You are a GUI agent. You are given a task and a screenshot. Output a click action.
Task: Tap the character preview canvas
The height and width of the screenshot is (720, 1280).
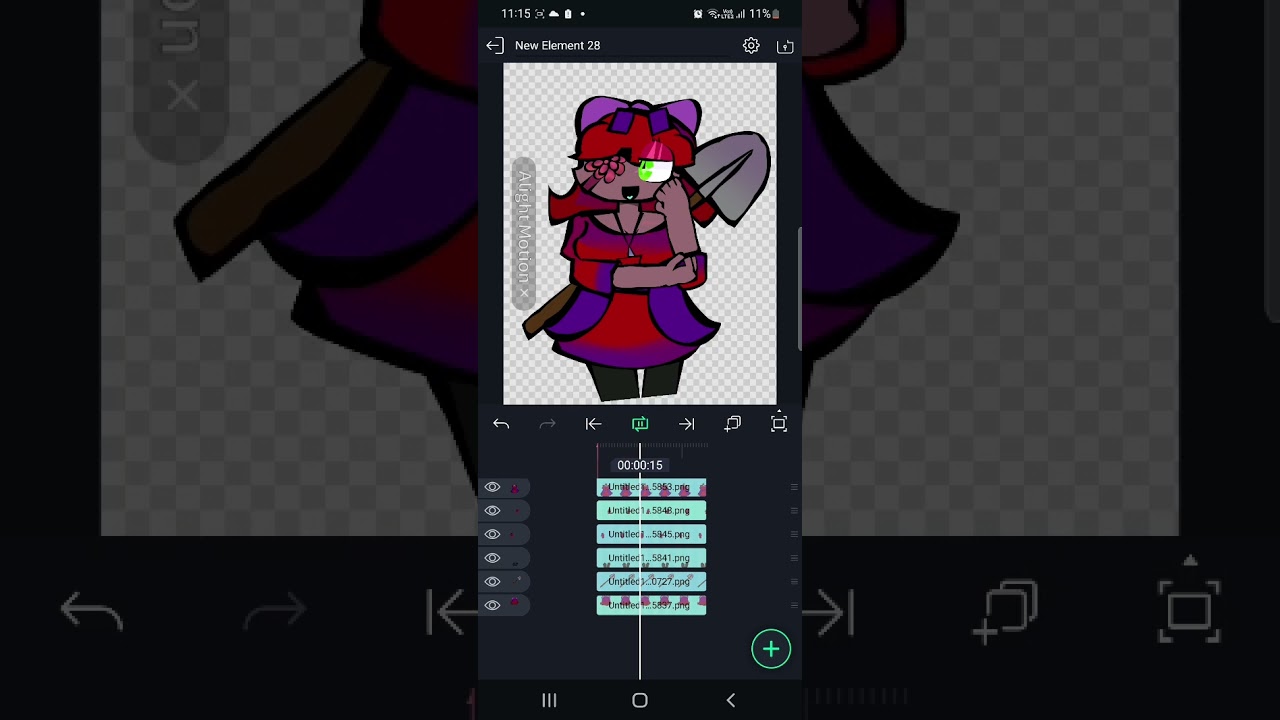coord(640,233)
